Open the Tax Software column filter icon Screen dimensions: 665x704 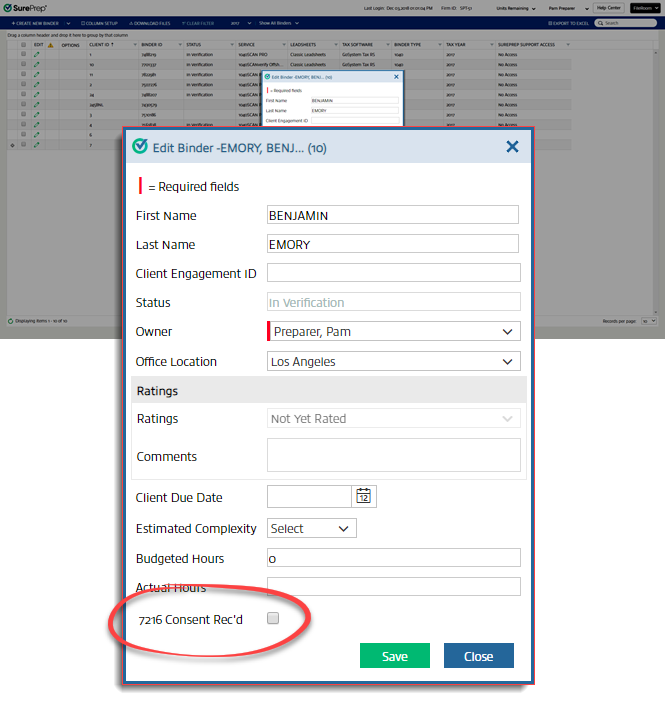(x=388, y=45)
